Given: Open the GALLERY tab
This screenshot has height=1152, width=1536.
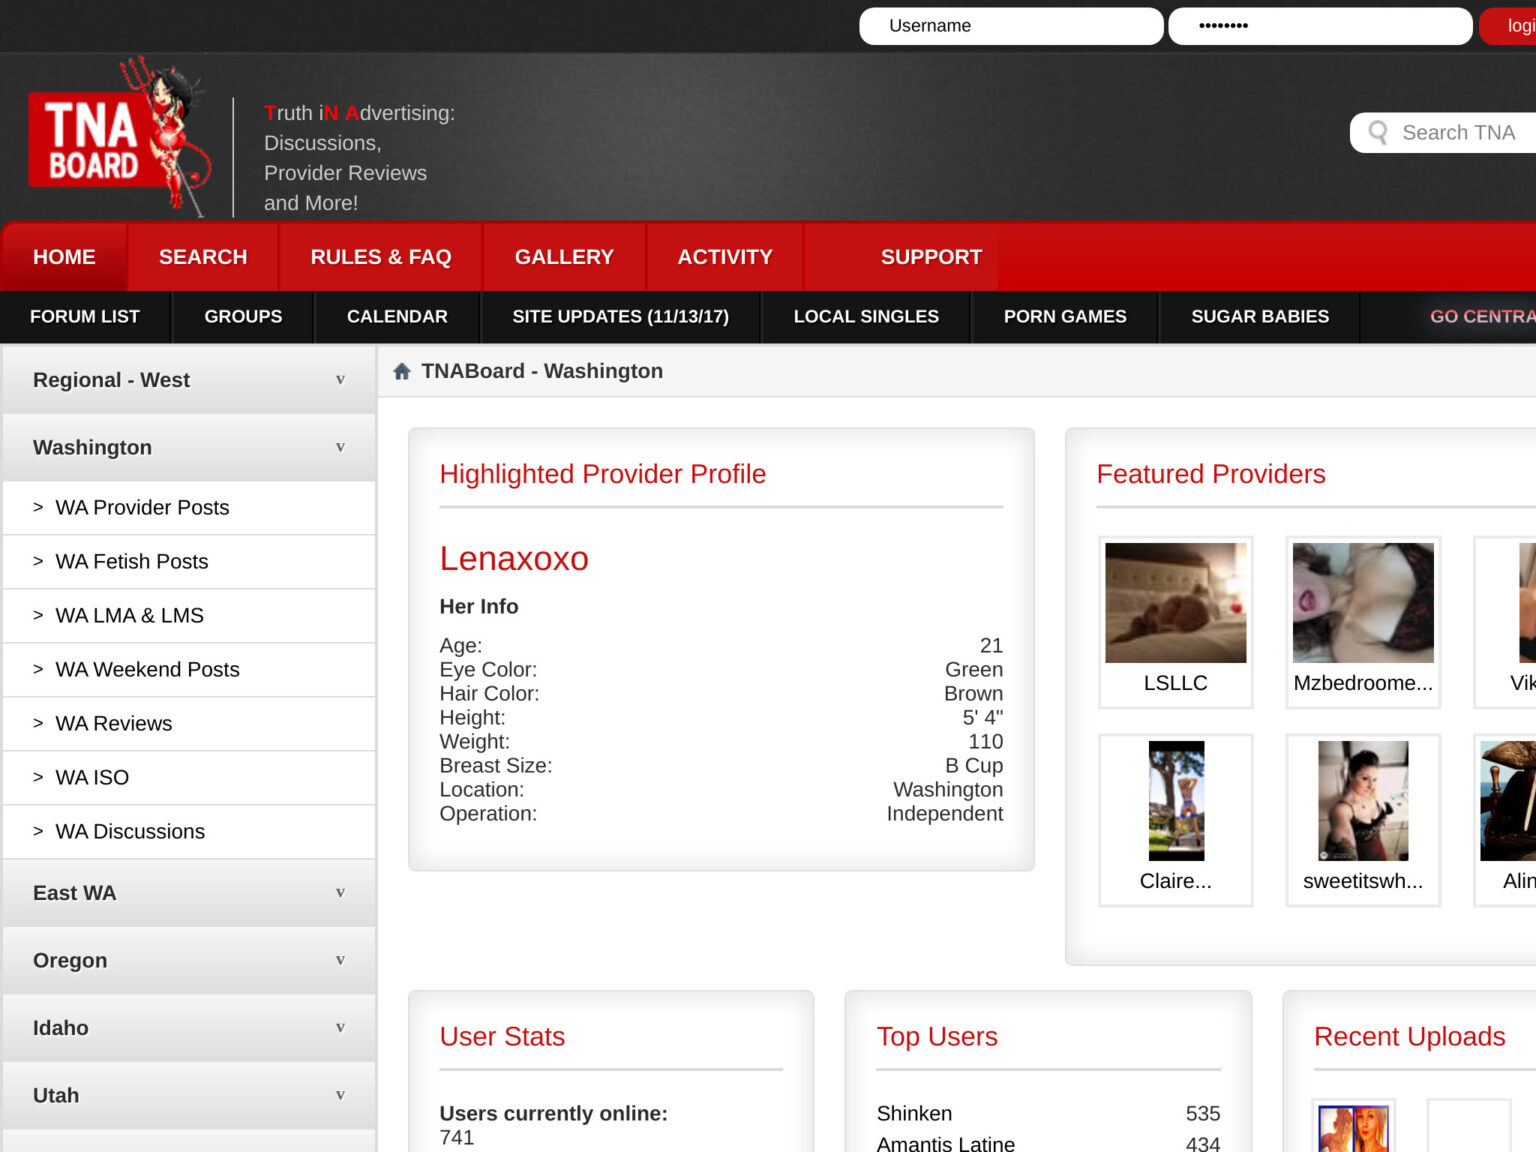Looking at the screenshot, I should pos(564,257).
